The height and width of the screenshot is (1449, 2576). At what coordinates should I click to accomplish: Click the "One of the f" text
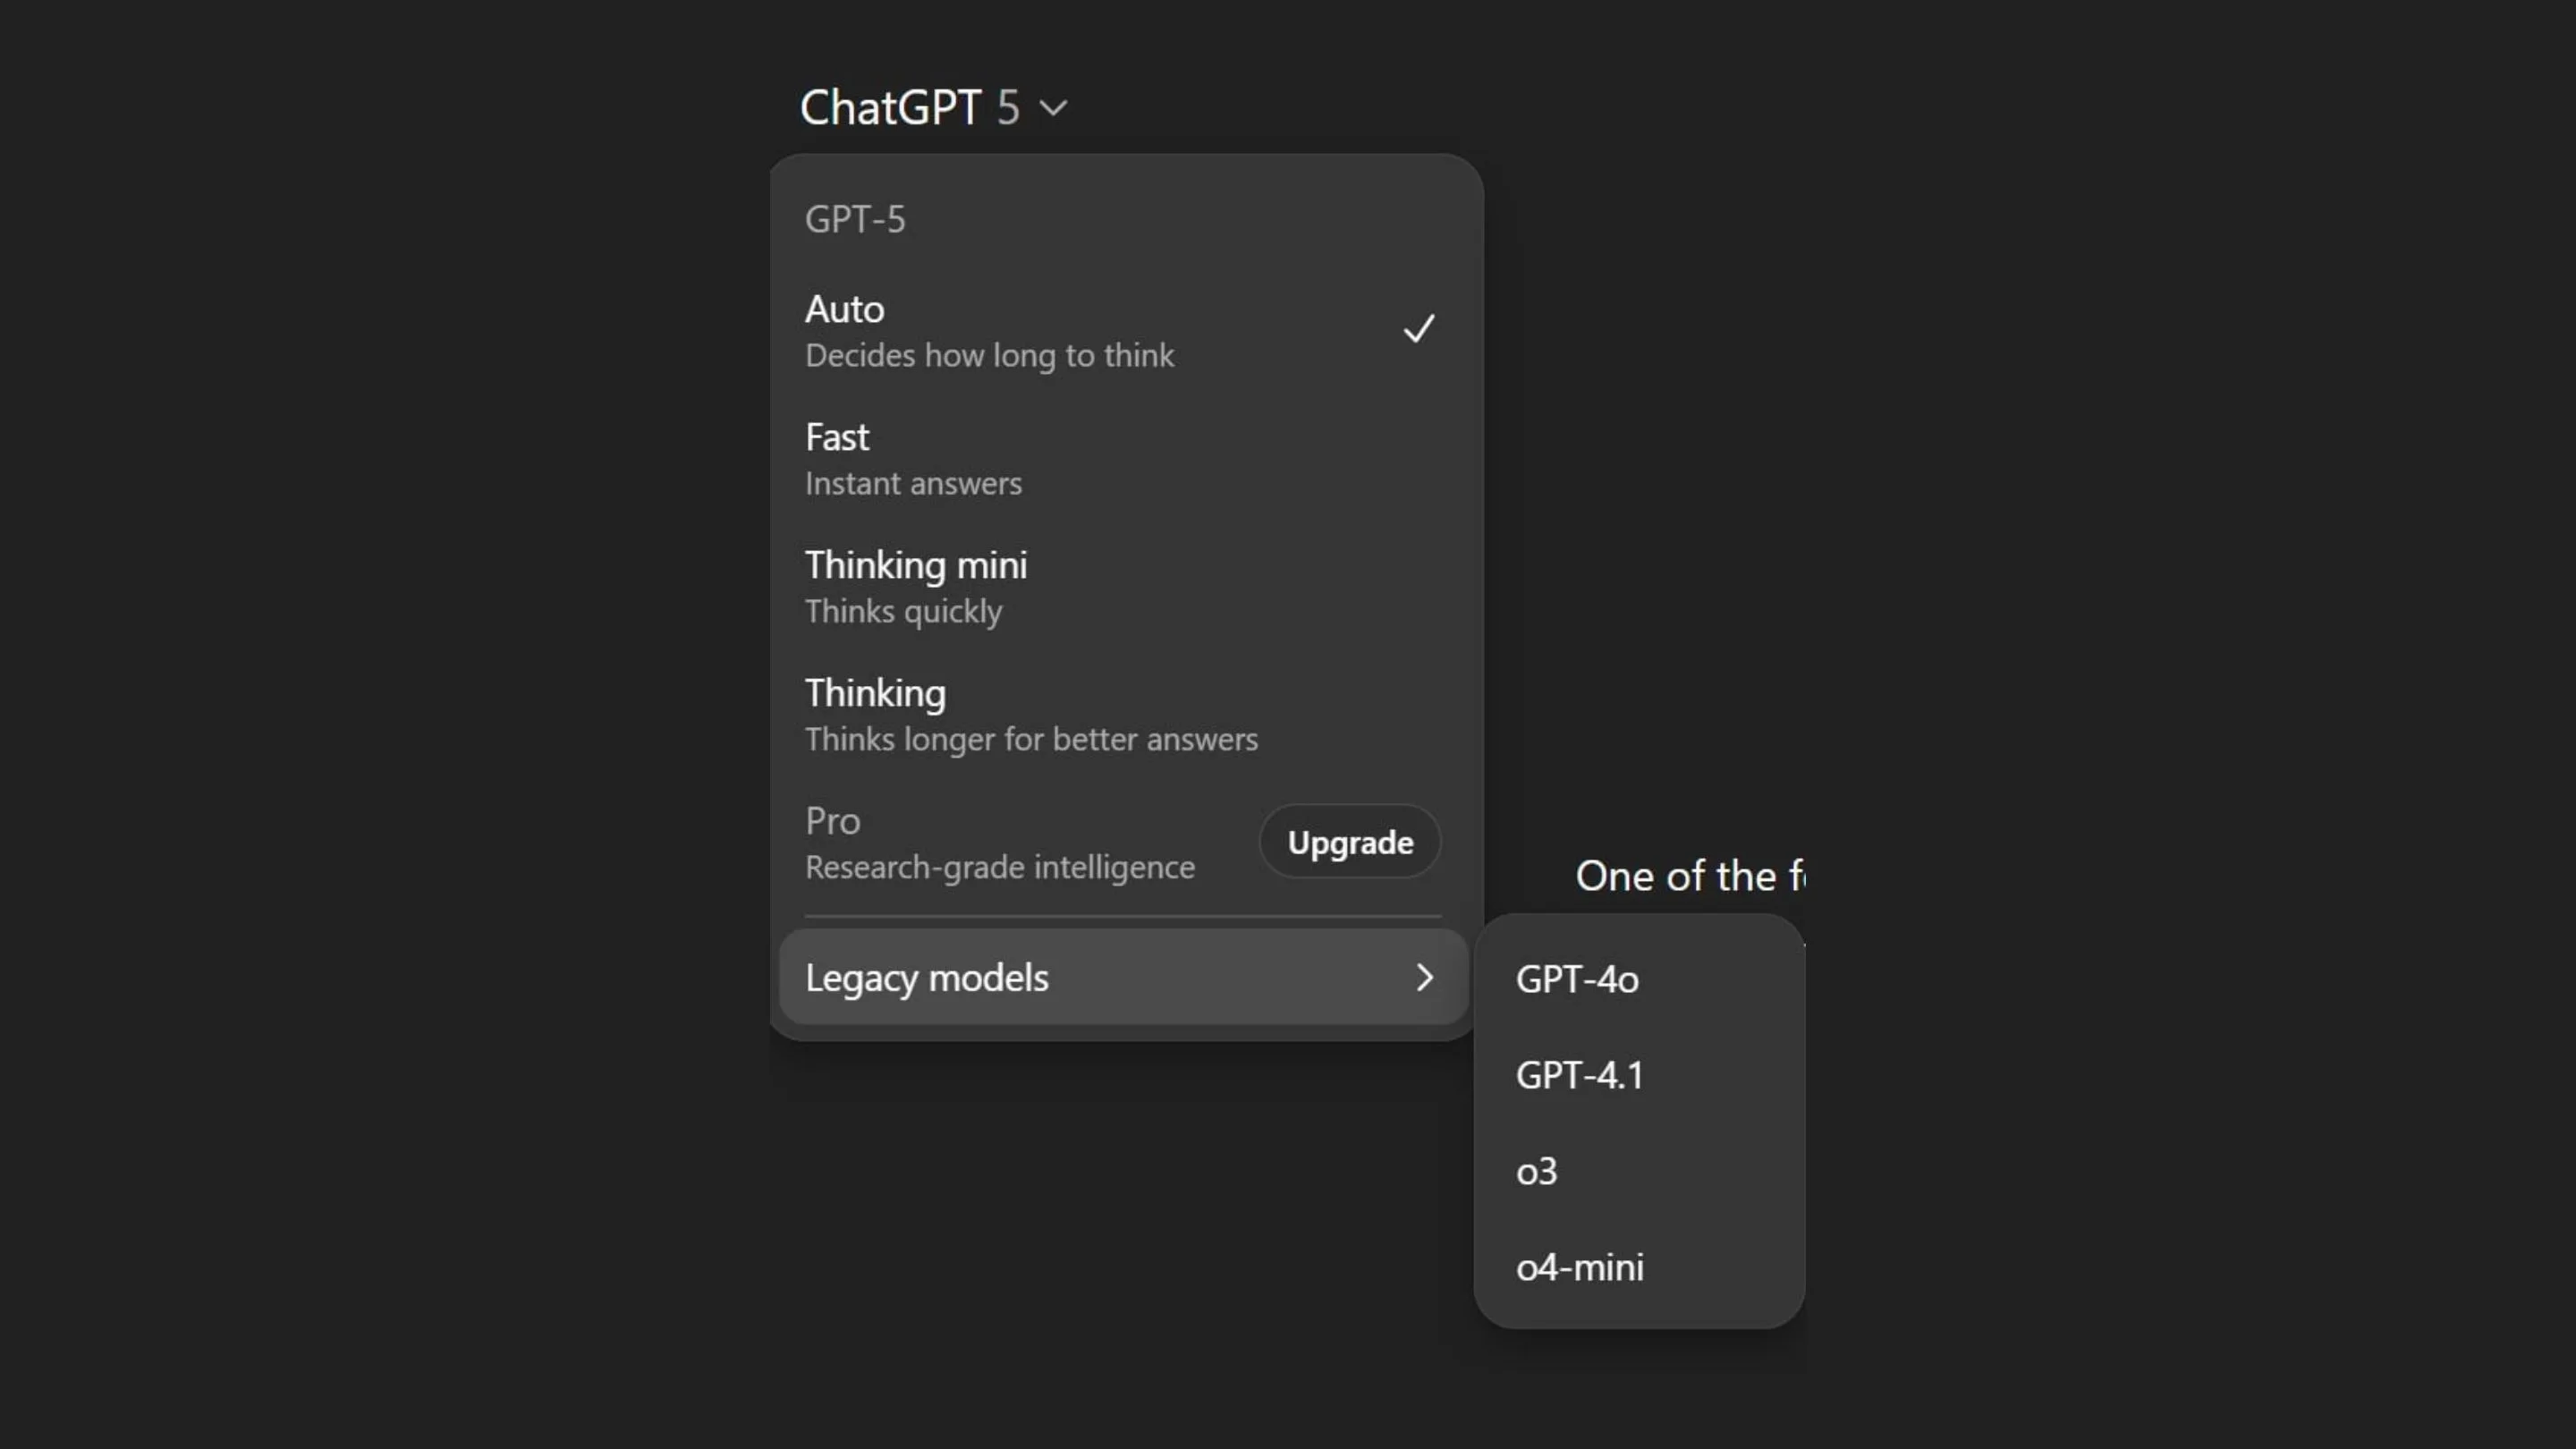pos(1689,877)
